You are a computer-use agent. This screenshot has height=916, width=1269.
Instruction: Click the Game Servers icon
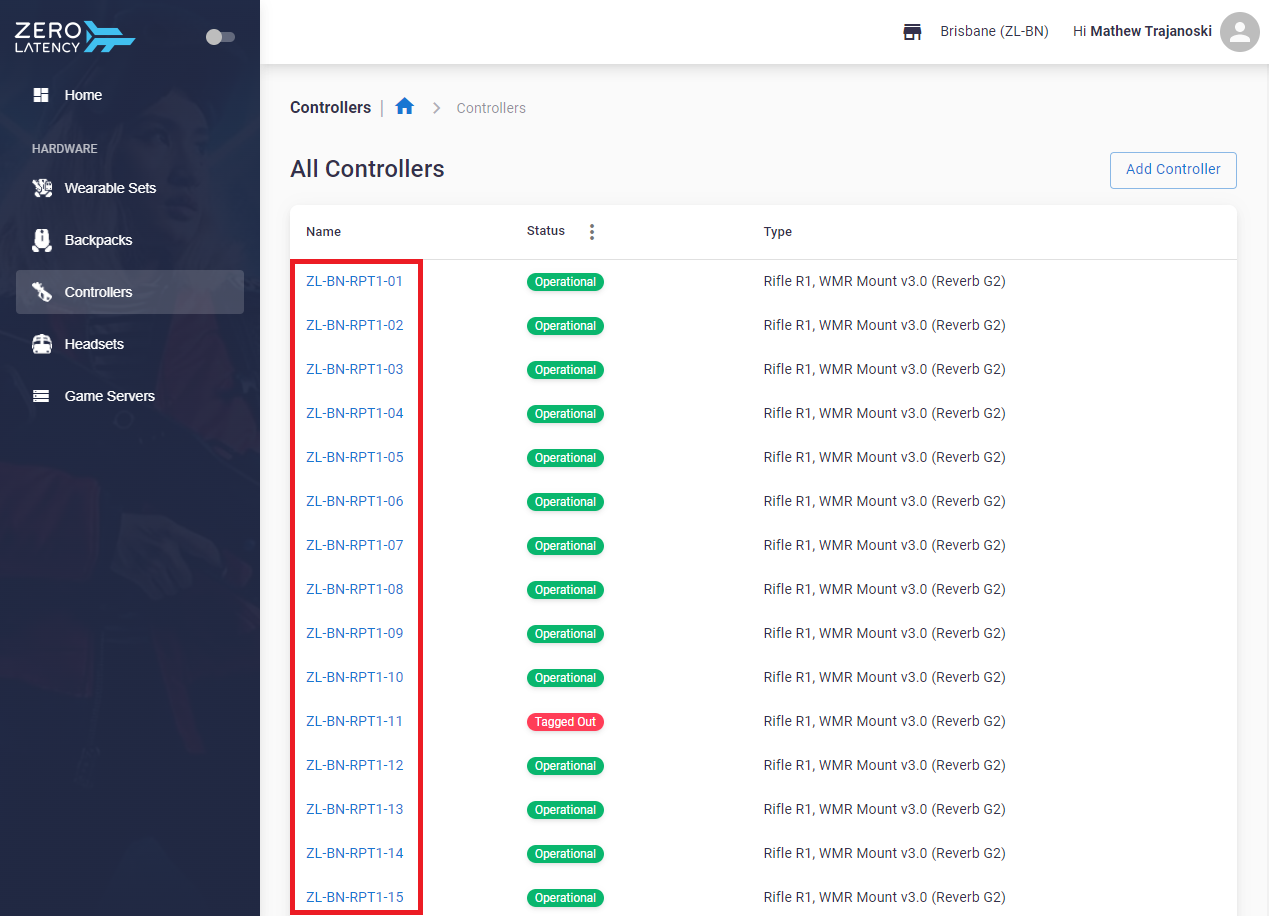point(41,396)
